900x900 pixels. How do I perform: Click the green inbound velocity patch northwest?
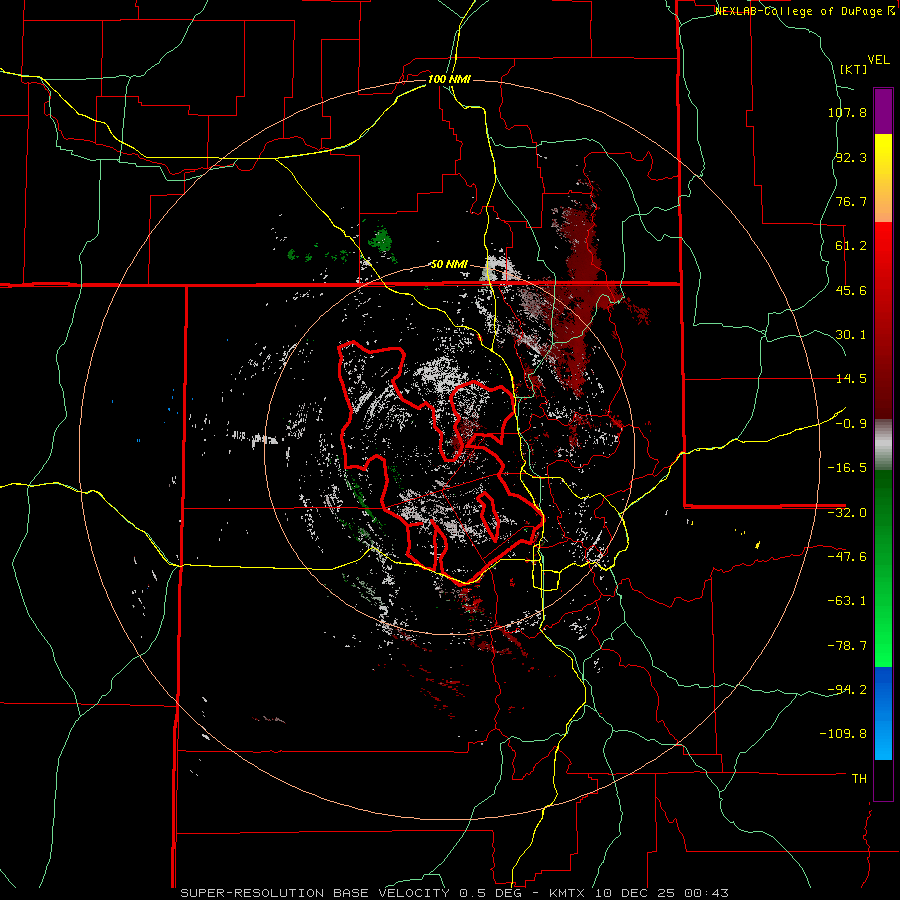tap(381, 238)
